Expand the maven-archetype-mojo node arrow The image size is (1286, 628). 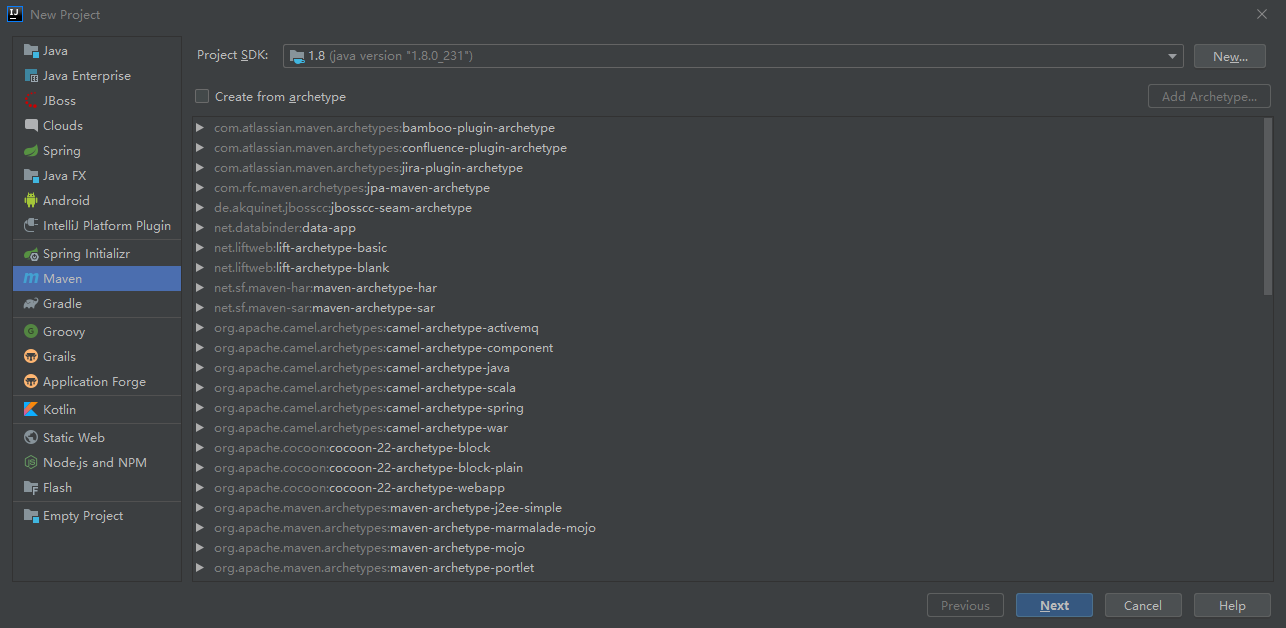click(201, 548)
